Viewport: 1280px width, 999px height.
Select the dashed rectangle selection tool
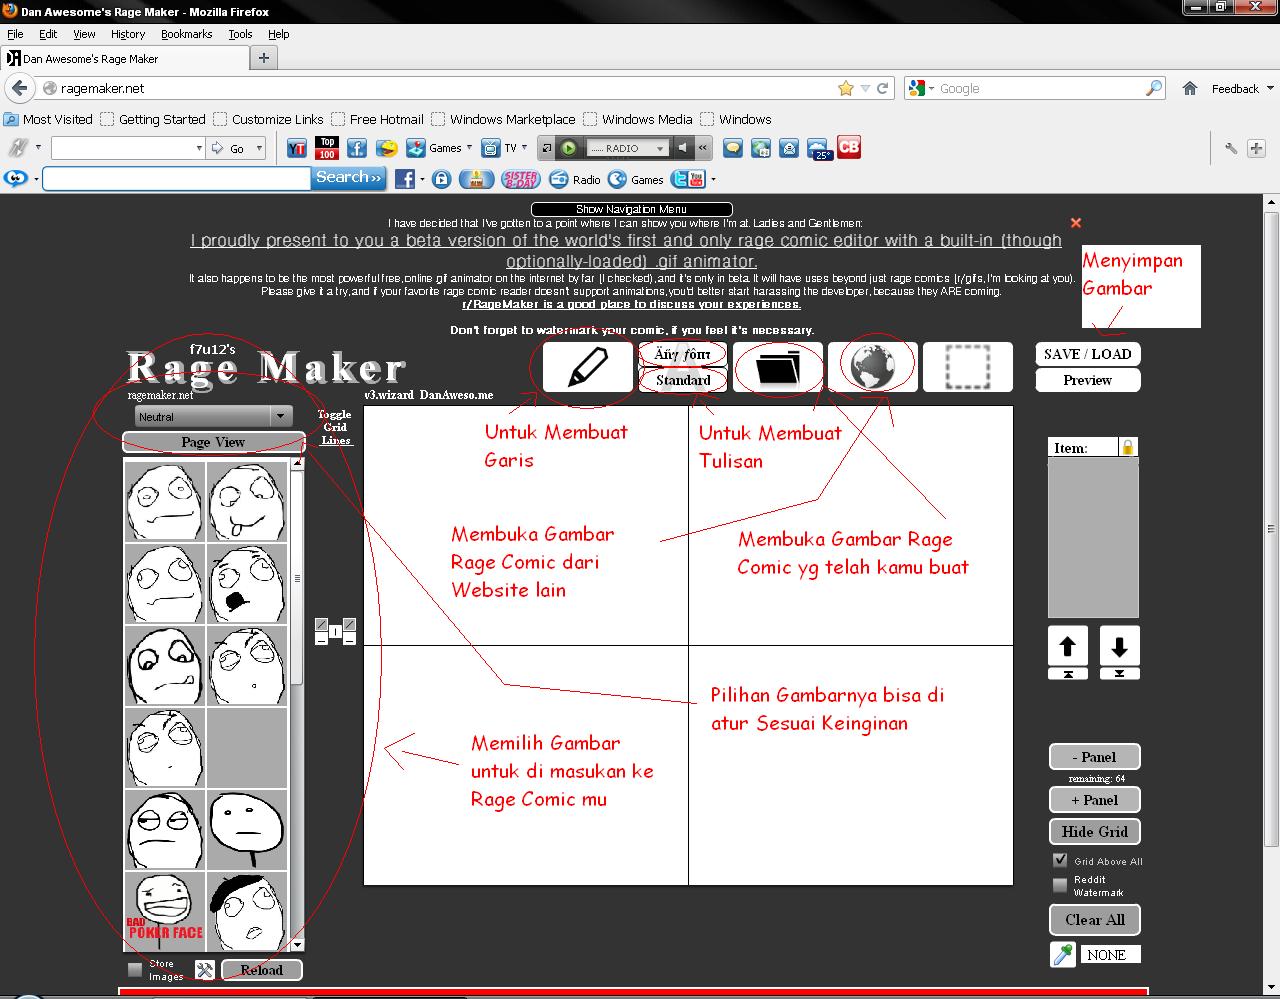click(966, 366)
